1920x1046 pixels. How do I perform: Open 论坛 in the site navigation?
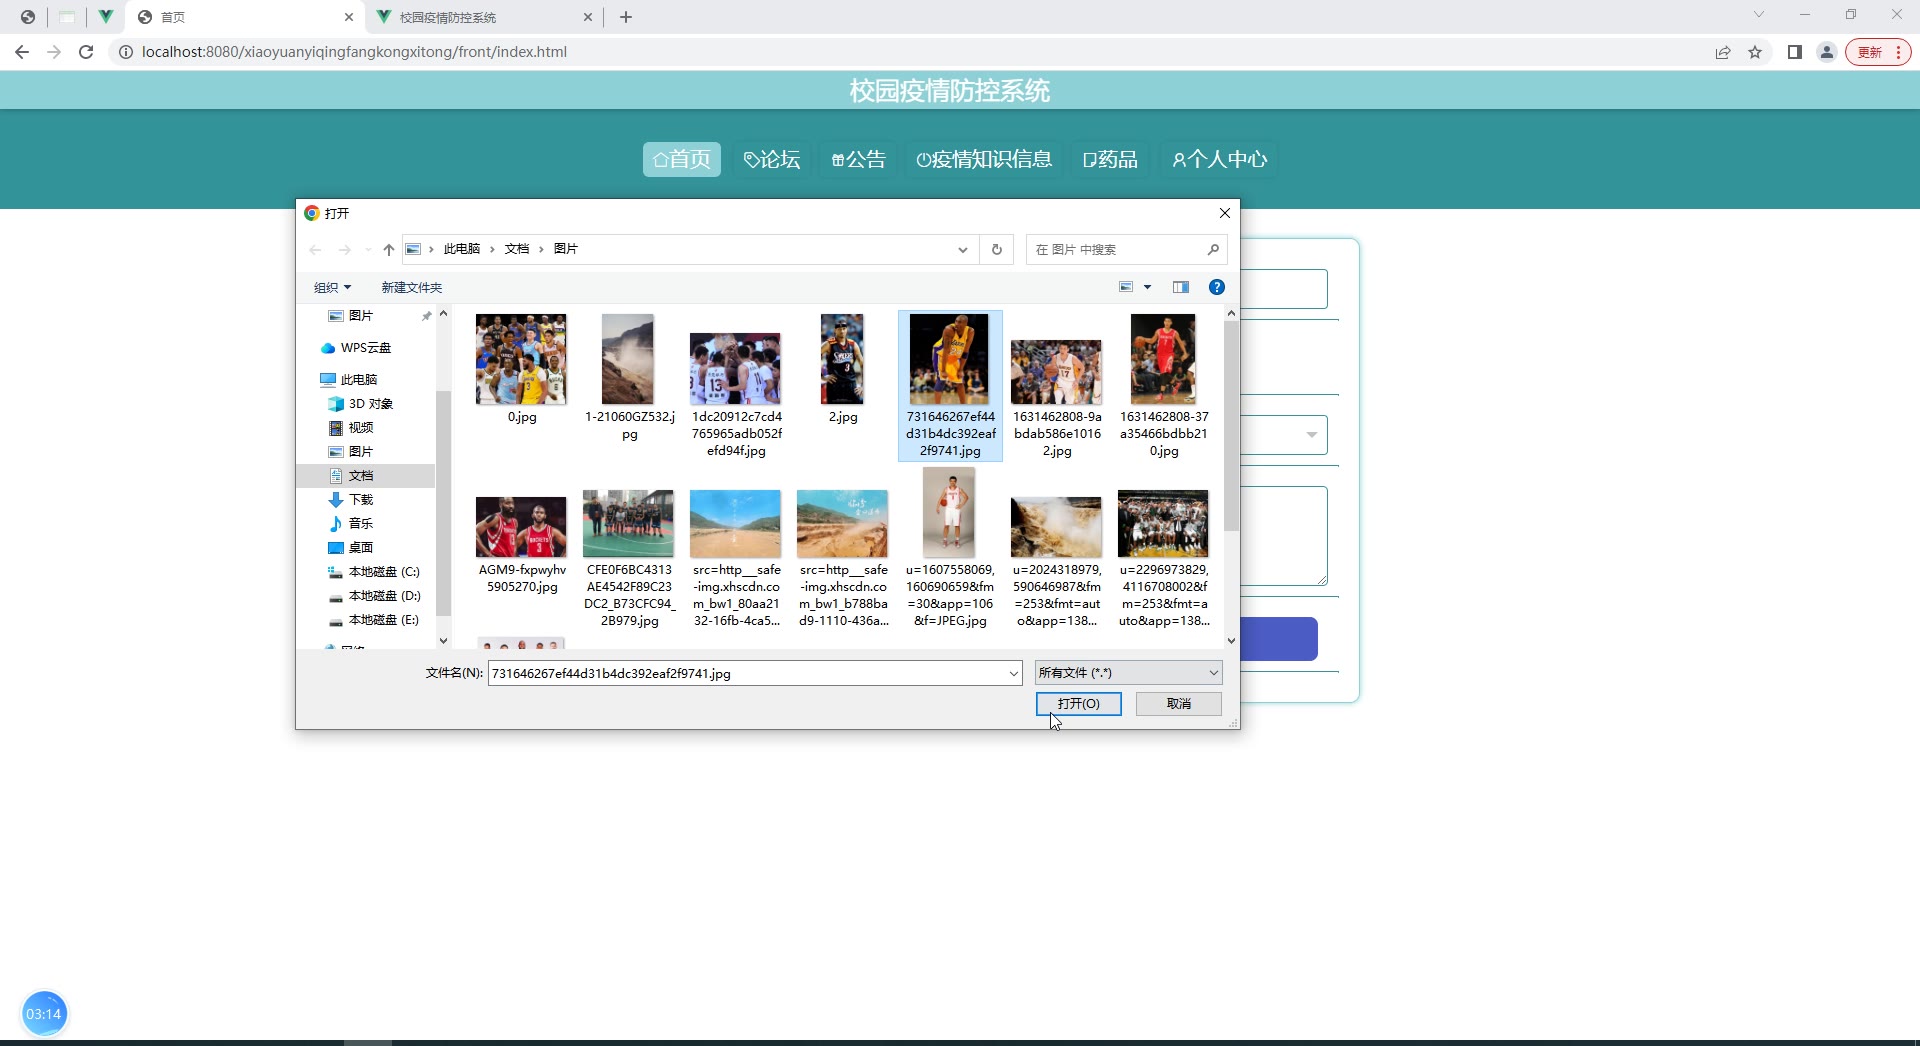pyautogui.click(x=772, y=159)
